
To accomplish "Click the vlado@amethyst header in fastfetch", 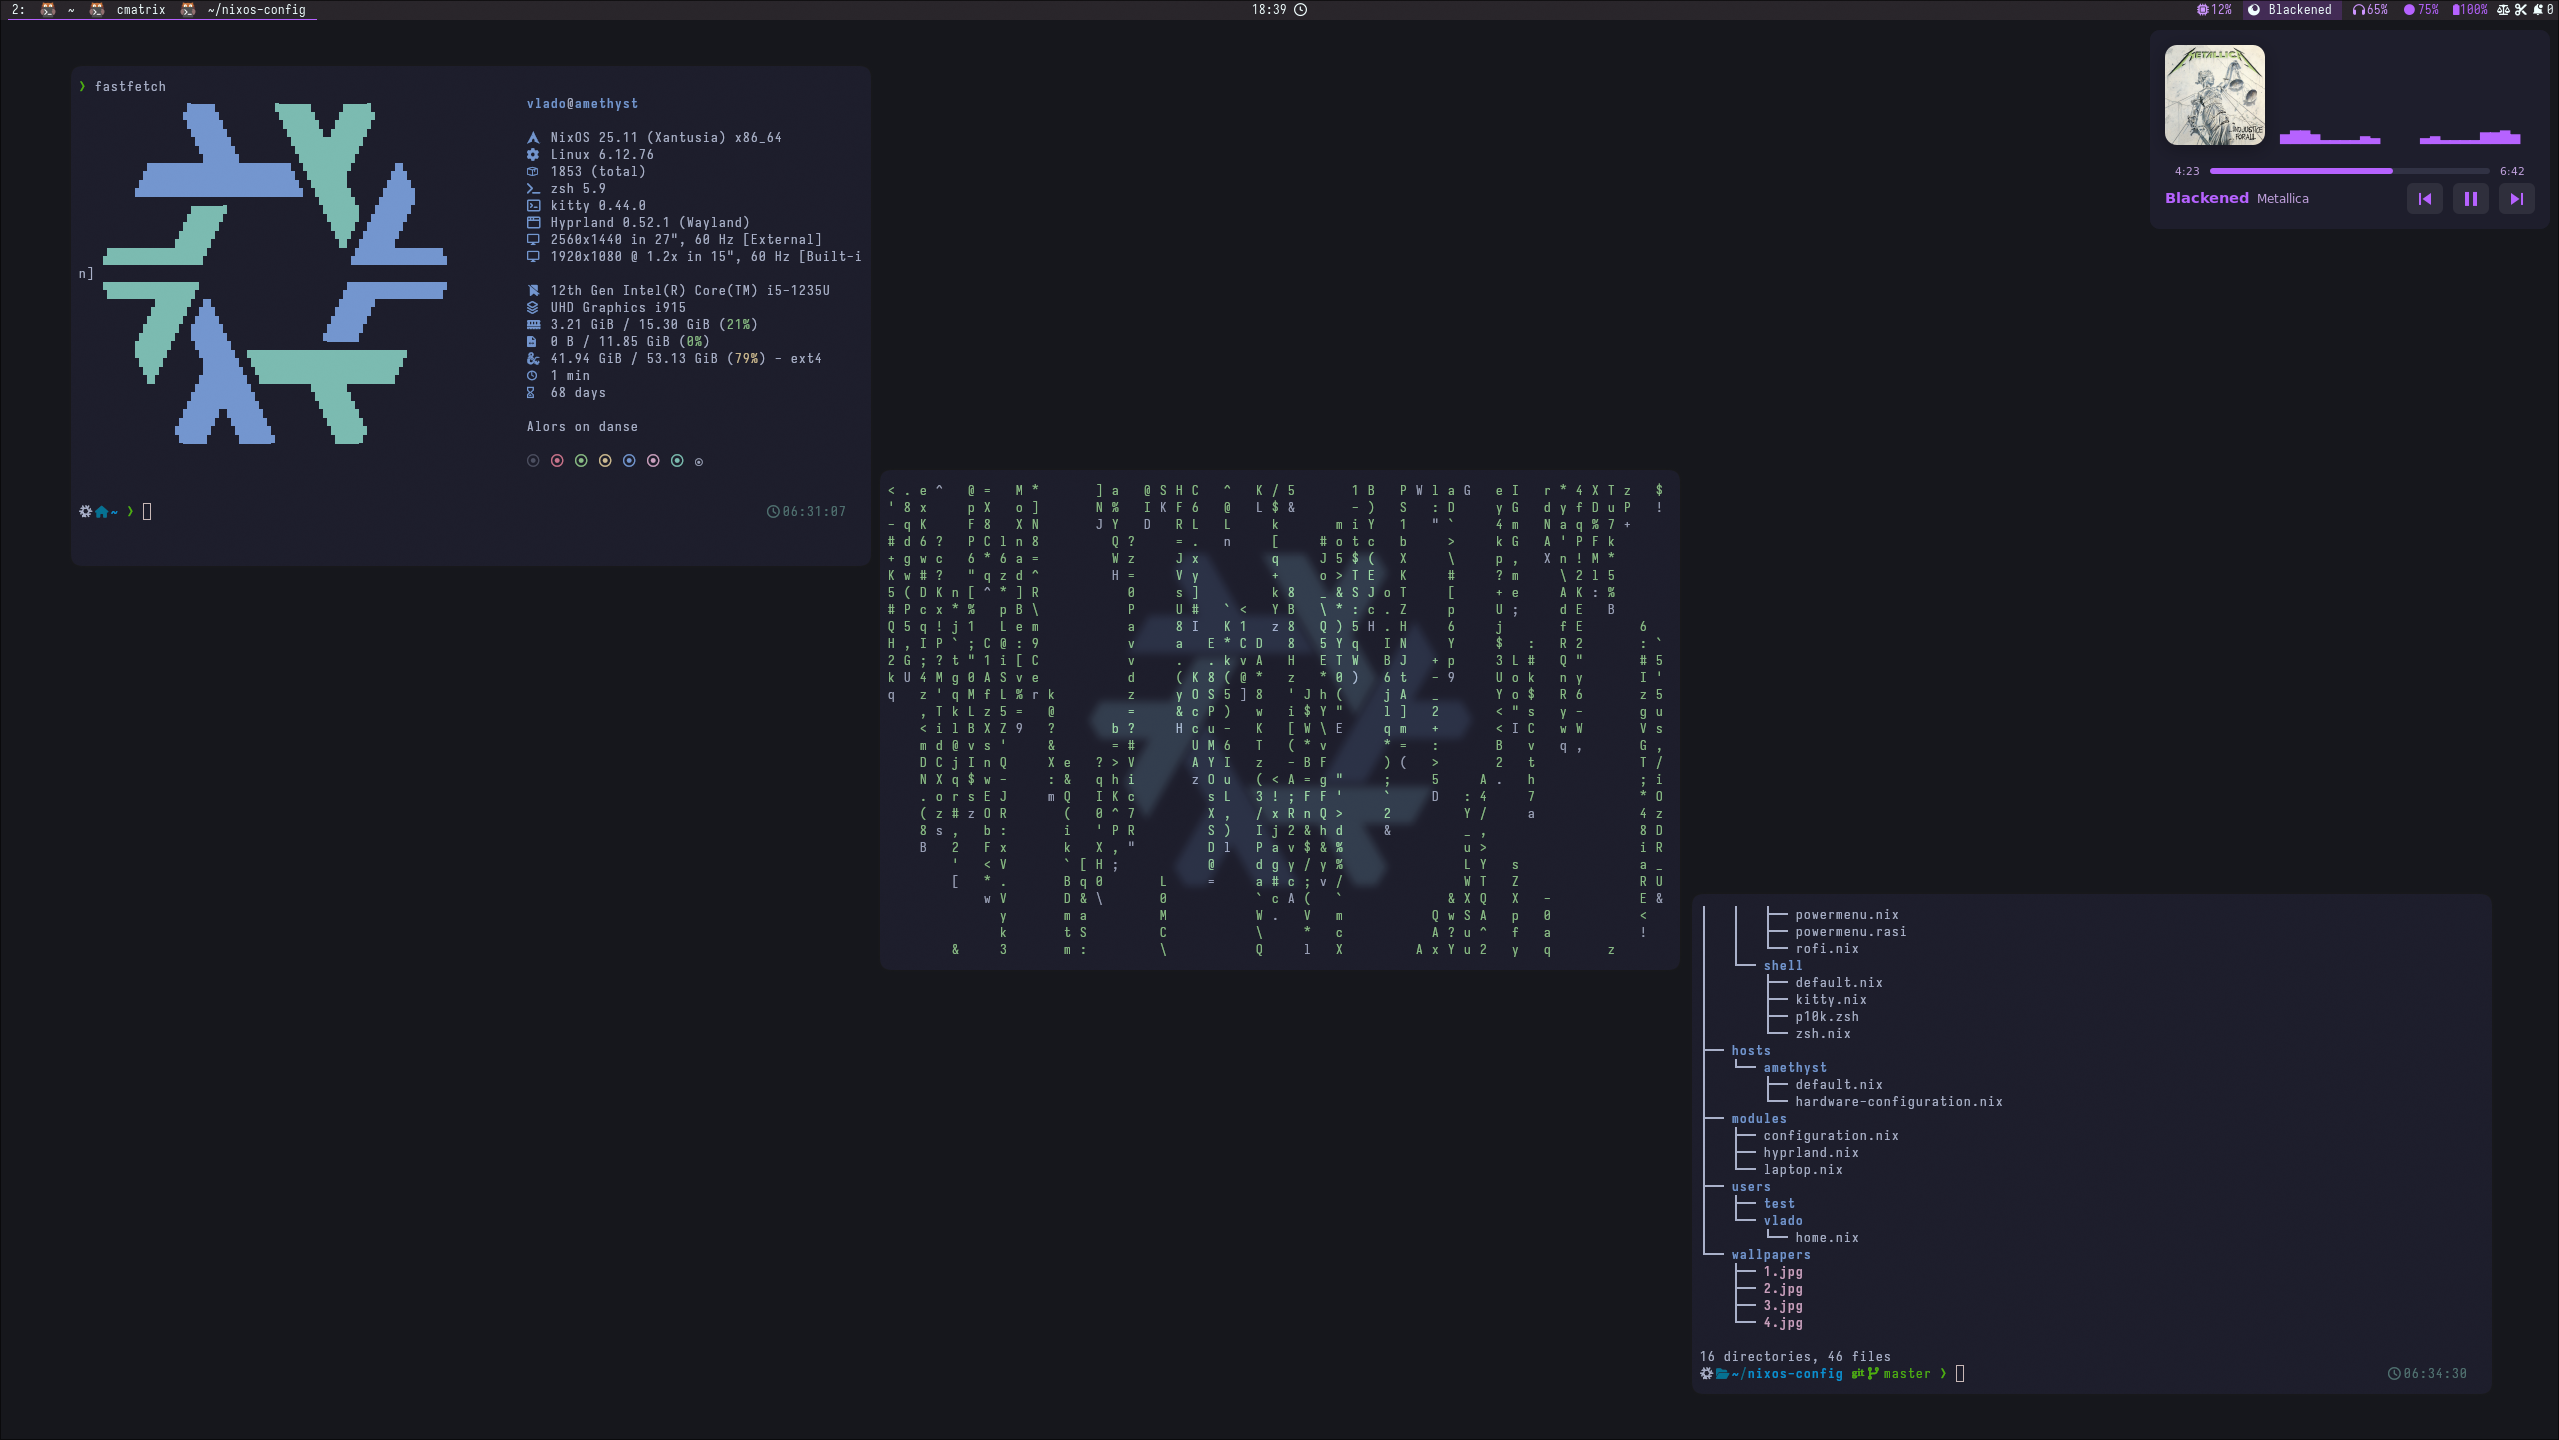I will (x=582, y=104).
